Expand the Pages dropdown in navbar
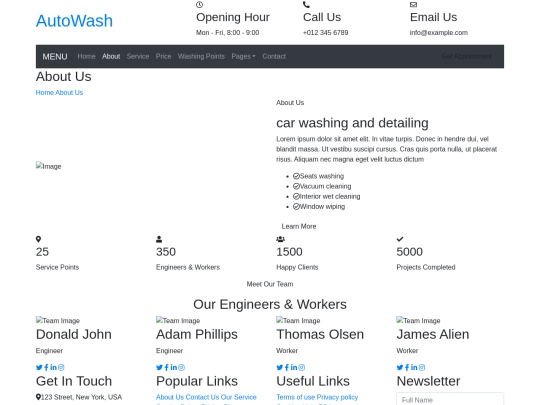Image resolution: width=540 pixels, height=405 pixels. (x=243, y=56)
